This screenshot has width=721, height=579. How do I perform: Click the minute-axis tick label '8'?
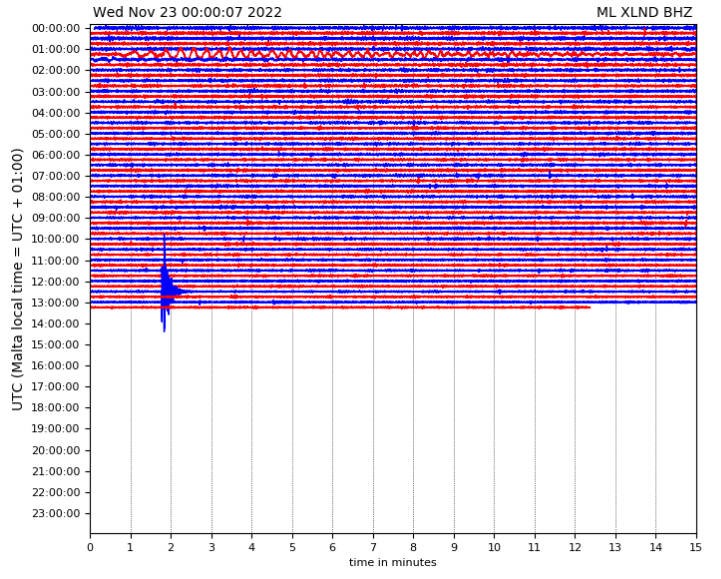(413, 547)
